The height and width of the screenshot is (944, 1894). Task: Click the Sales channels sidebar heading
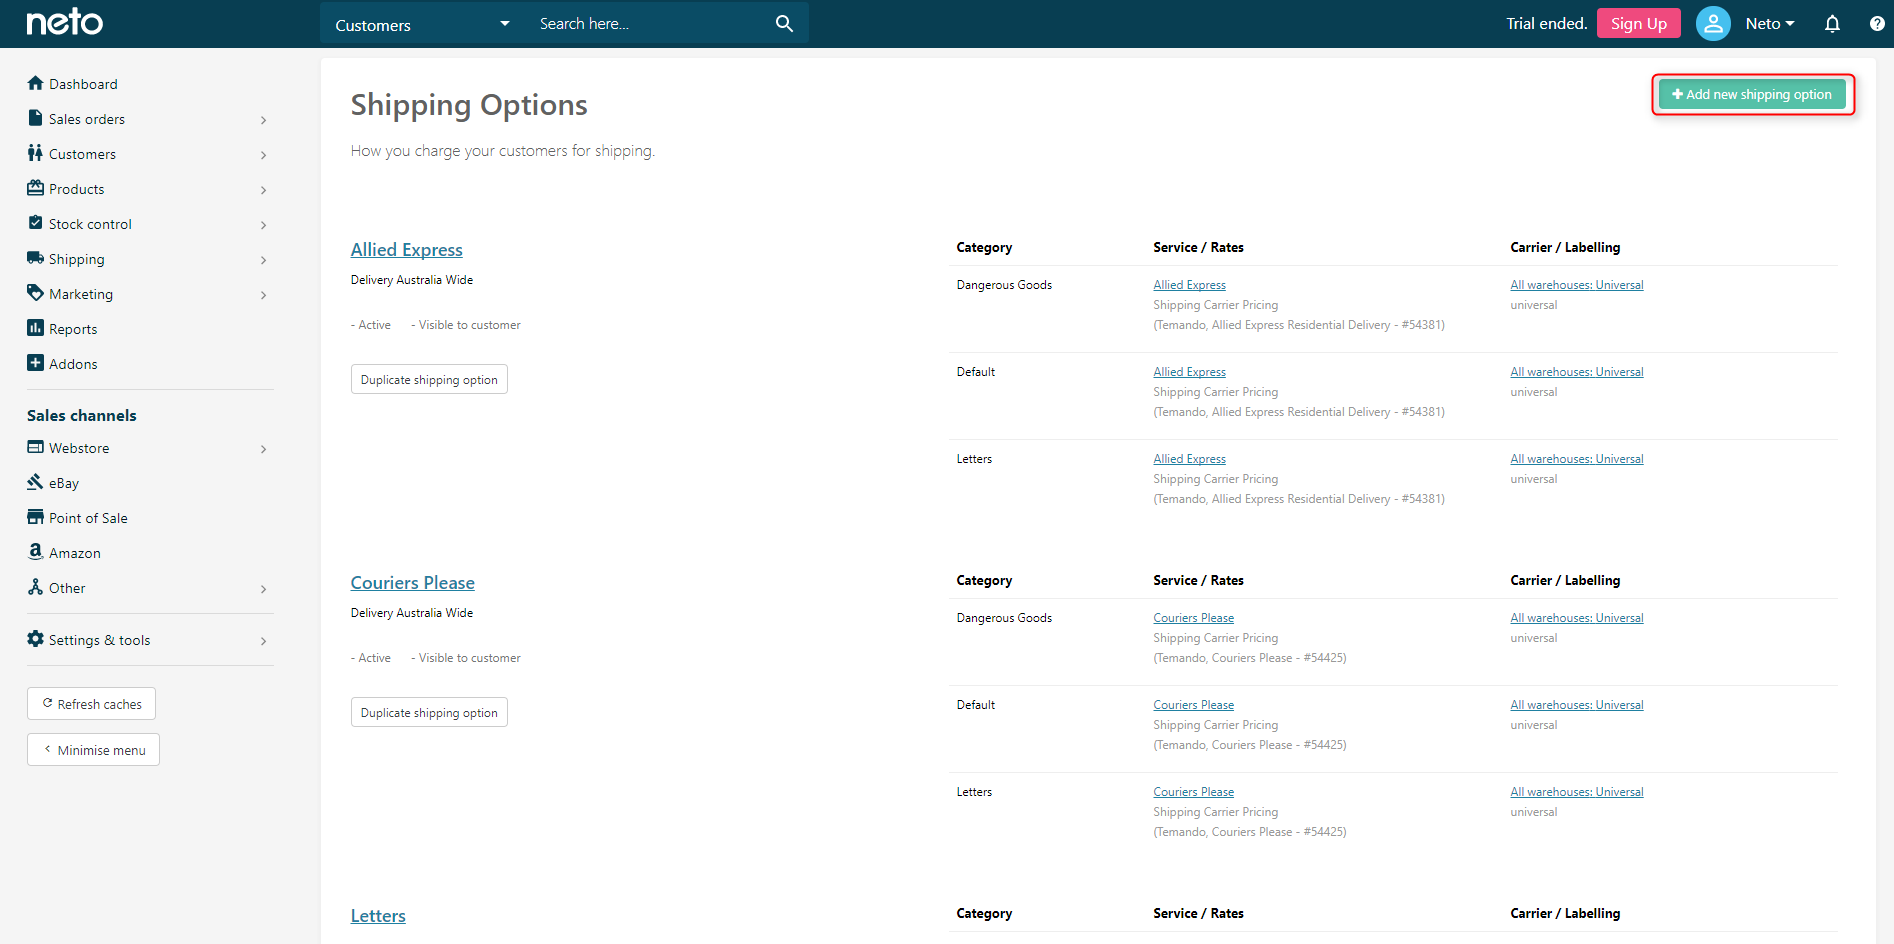[x=82, y=415]
